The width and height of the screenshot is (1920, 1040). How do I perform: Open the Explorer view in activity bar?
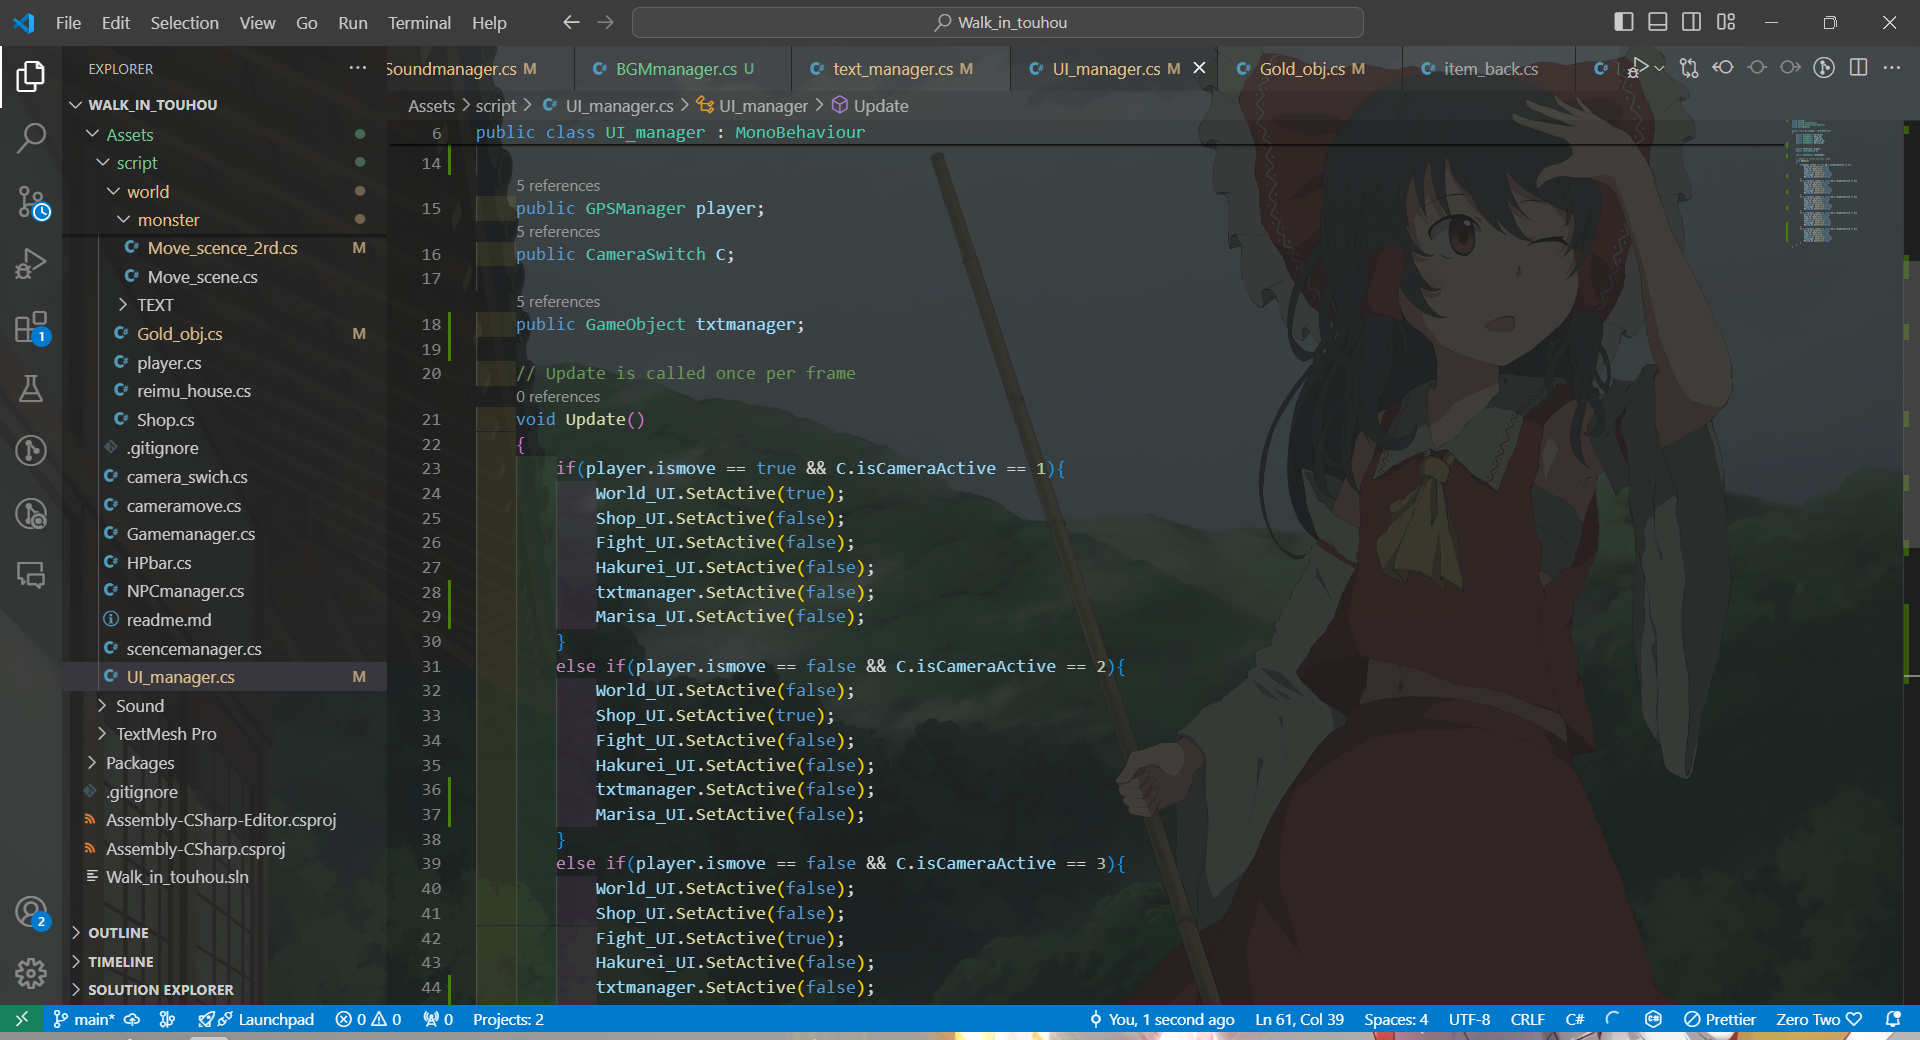point(31,76)
